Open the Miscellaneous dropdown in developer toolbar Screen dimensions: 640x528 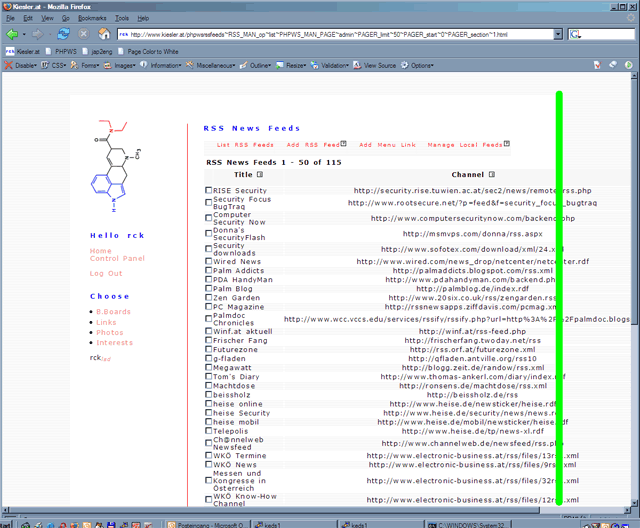point(210,65)
